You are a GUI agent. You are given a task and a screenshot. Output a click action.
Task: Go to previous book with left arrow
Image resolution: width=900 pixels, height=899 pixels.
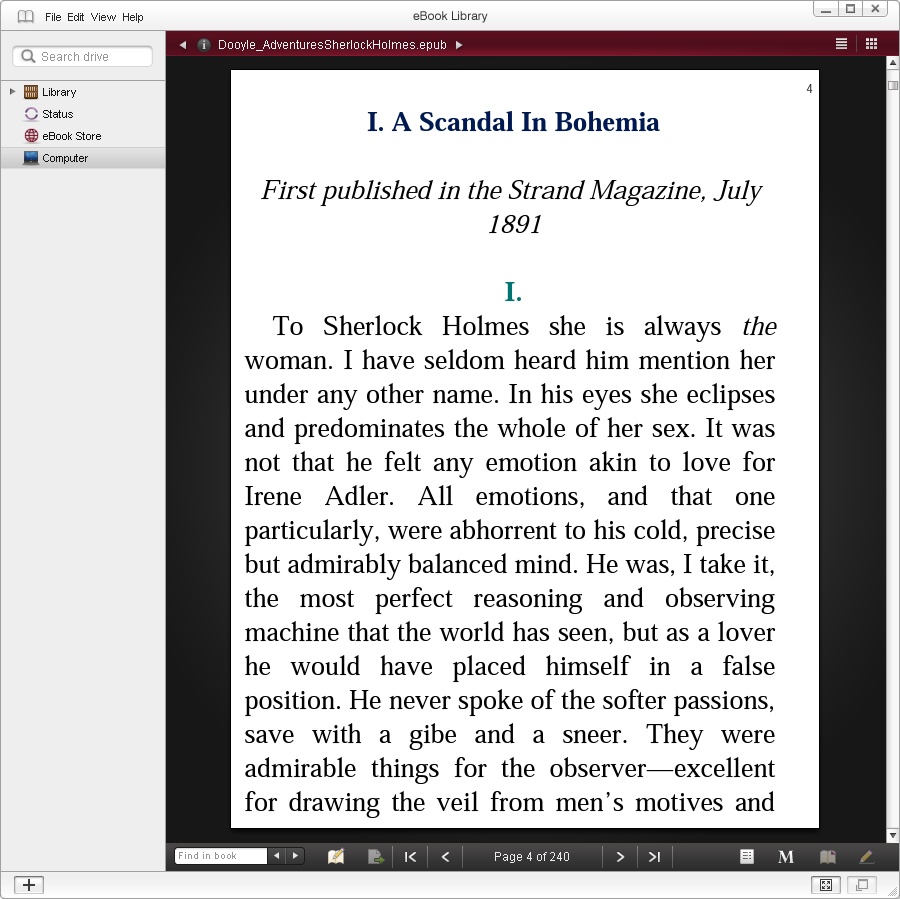183,45
